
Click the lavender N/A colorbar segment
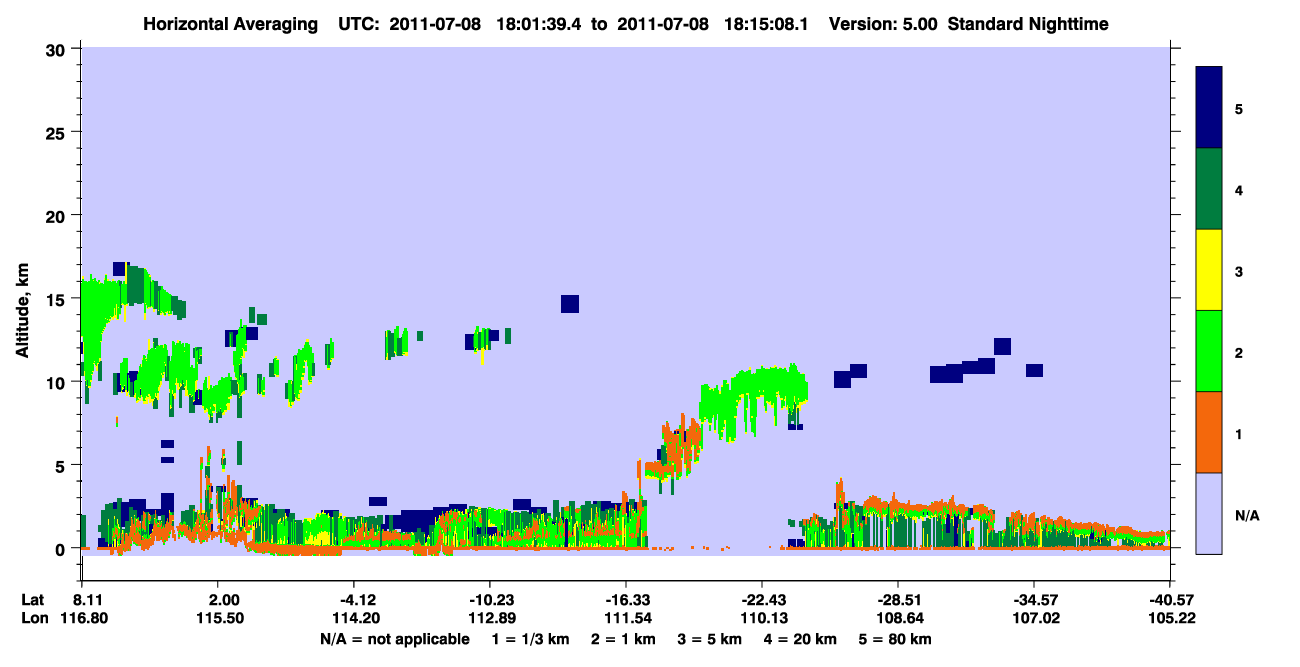pyautogui.click(x=1209, y=512)
